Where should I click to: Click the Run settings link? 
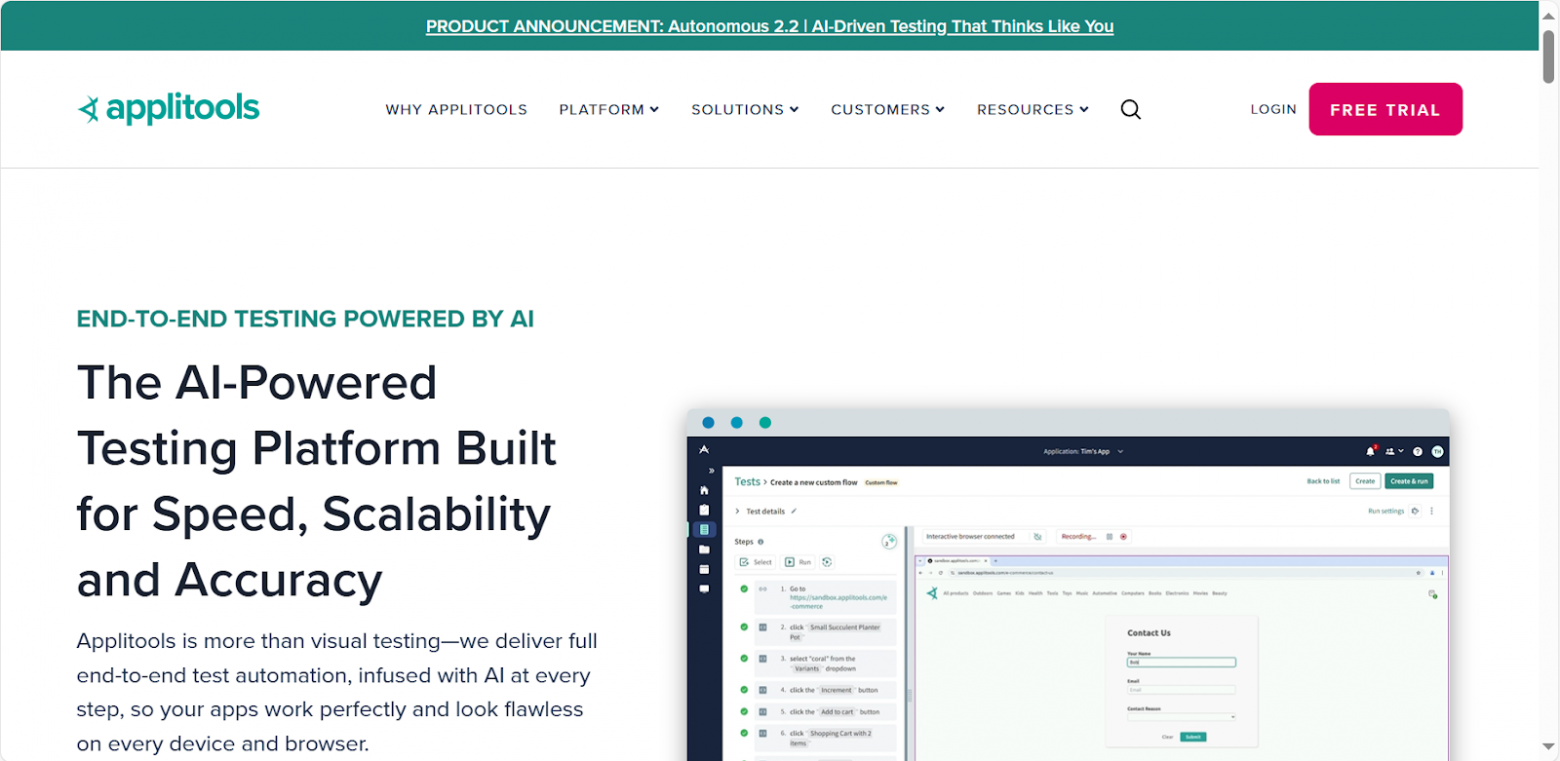[1386, 511]
